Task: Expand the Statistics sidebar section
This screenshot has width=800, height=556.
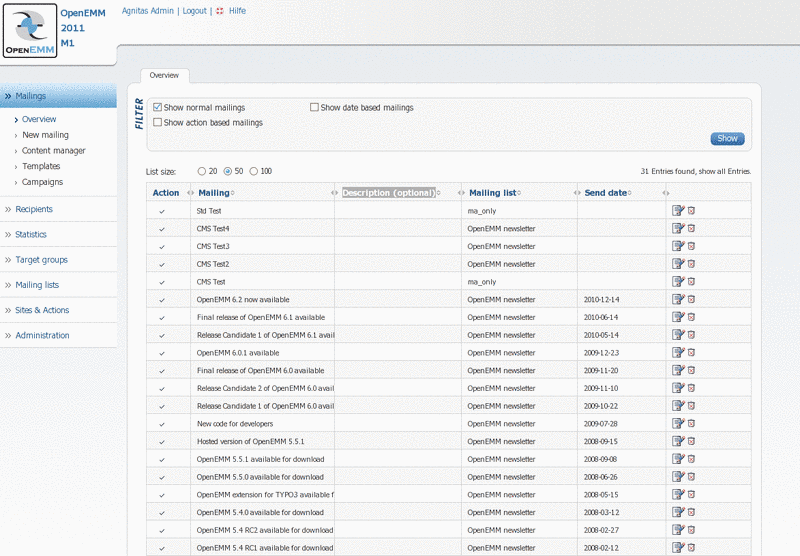Action: pyautogui.click(x=31, y=234)
